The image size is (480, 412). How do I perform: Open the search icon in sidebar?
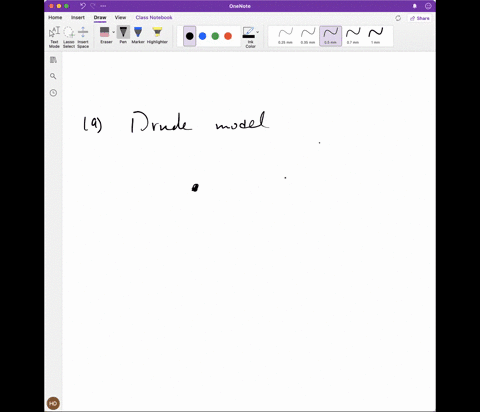click(x=53, y=76)
